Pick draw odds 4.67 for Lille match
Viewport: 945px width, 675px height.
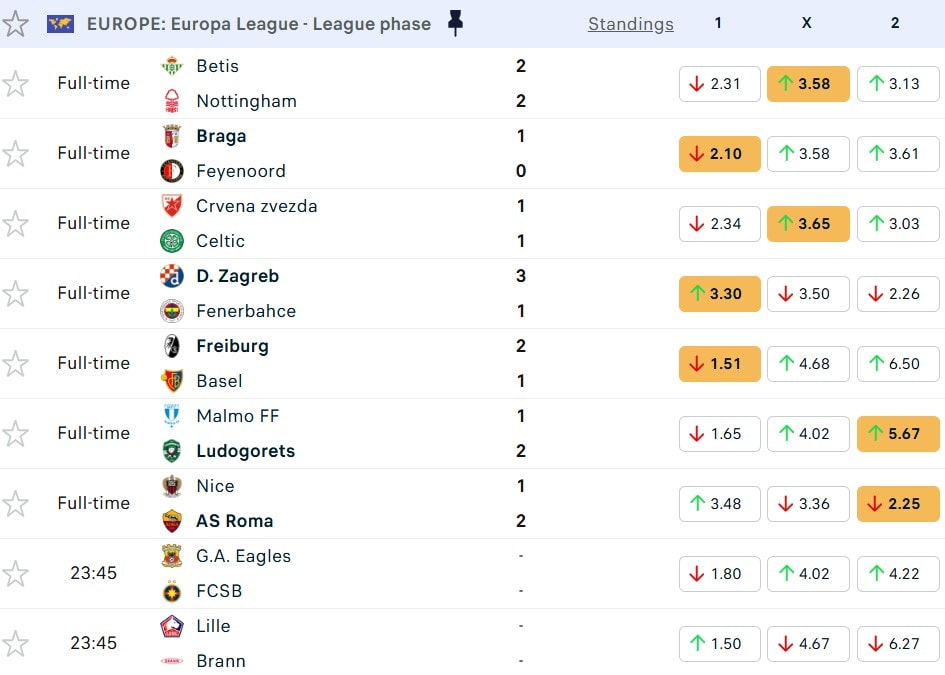[808, 643]
